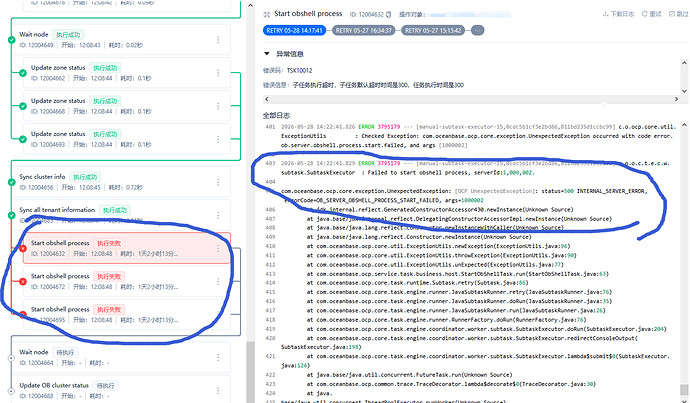Click the pending status icon of Update OB cluster status
The width and height of the screenshot is (690, 403).
point(11,391)
